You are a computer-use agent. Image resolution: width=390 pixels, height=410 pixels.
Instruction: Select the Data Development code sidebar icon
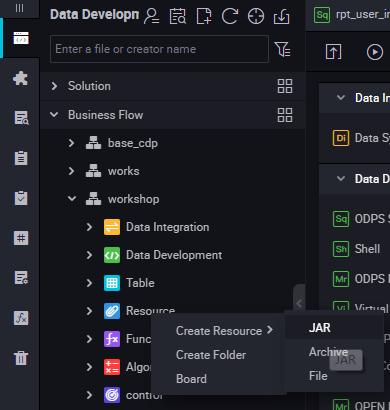coord(21,38)
